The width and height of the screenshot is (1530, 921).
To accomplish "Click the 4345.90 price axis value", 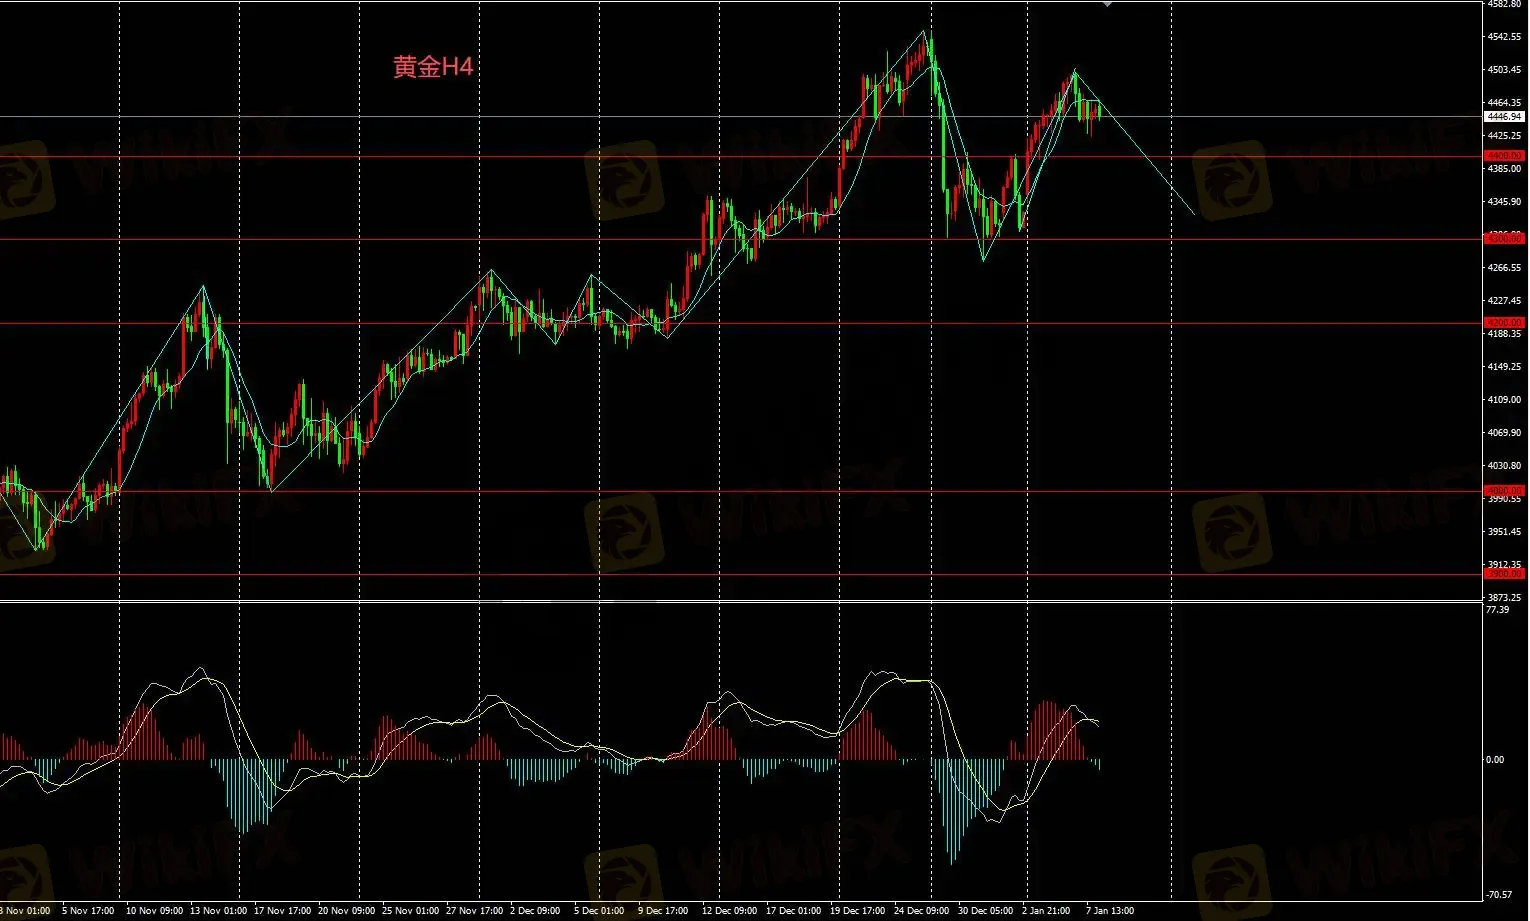I will (x=1504, y=202).
